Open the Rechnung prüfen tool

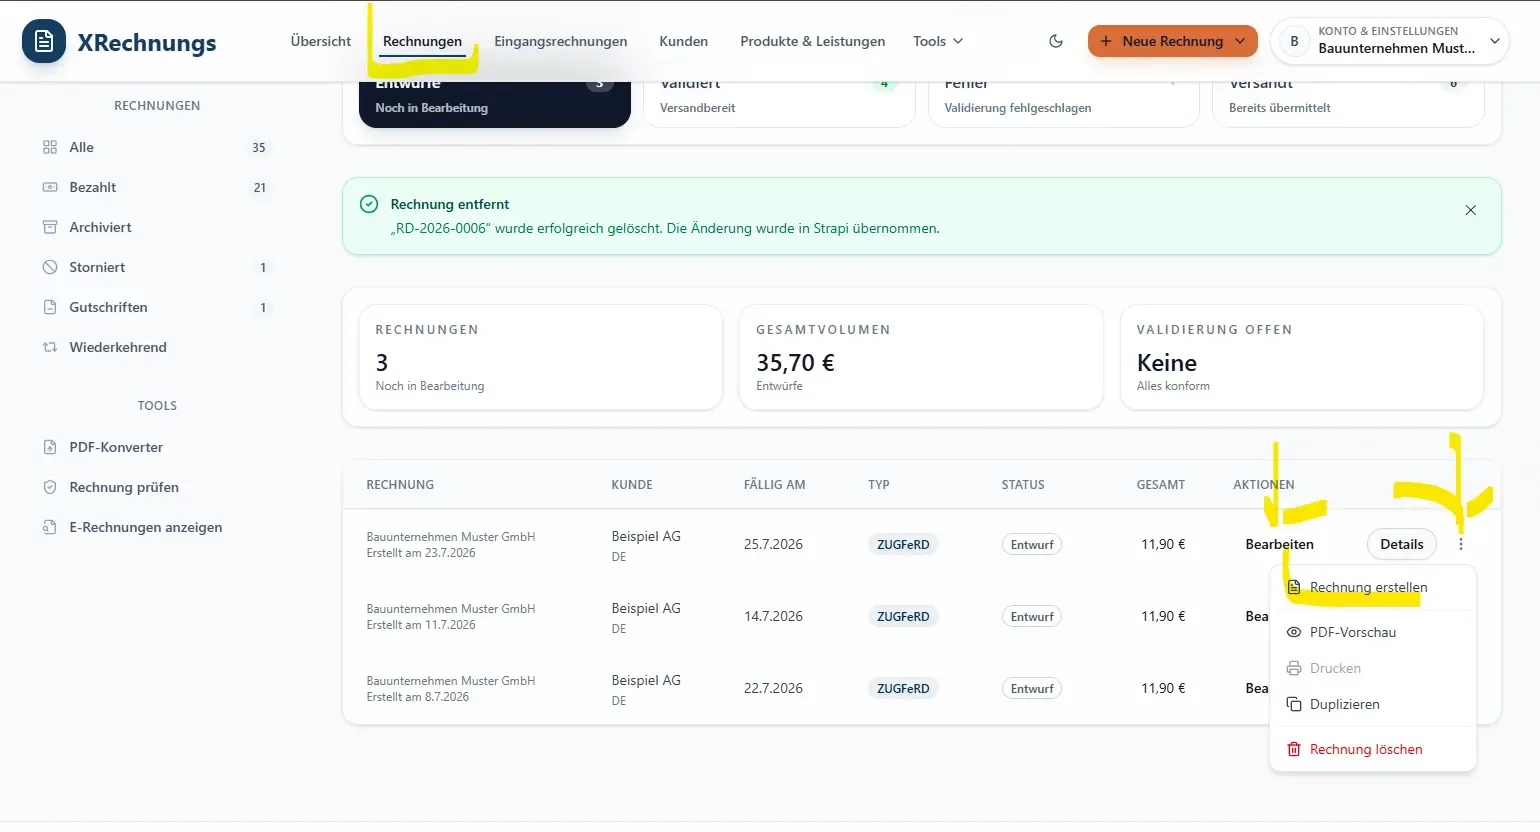[x=157, y=487]
